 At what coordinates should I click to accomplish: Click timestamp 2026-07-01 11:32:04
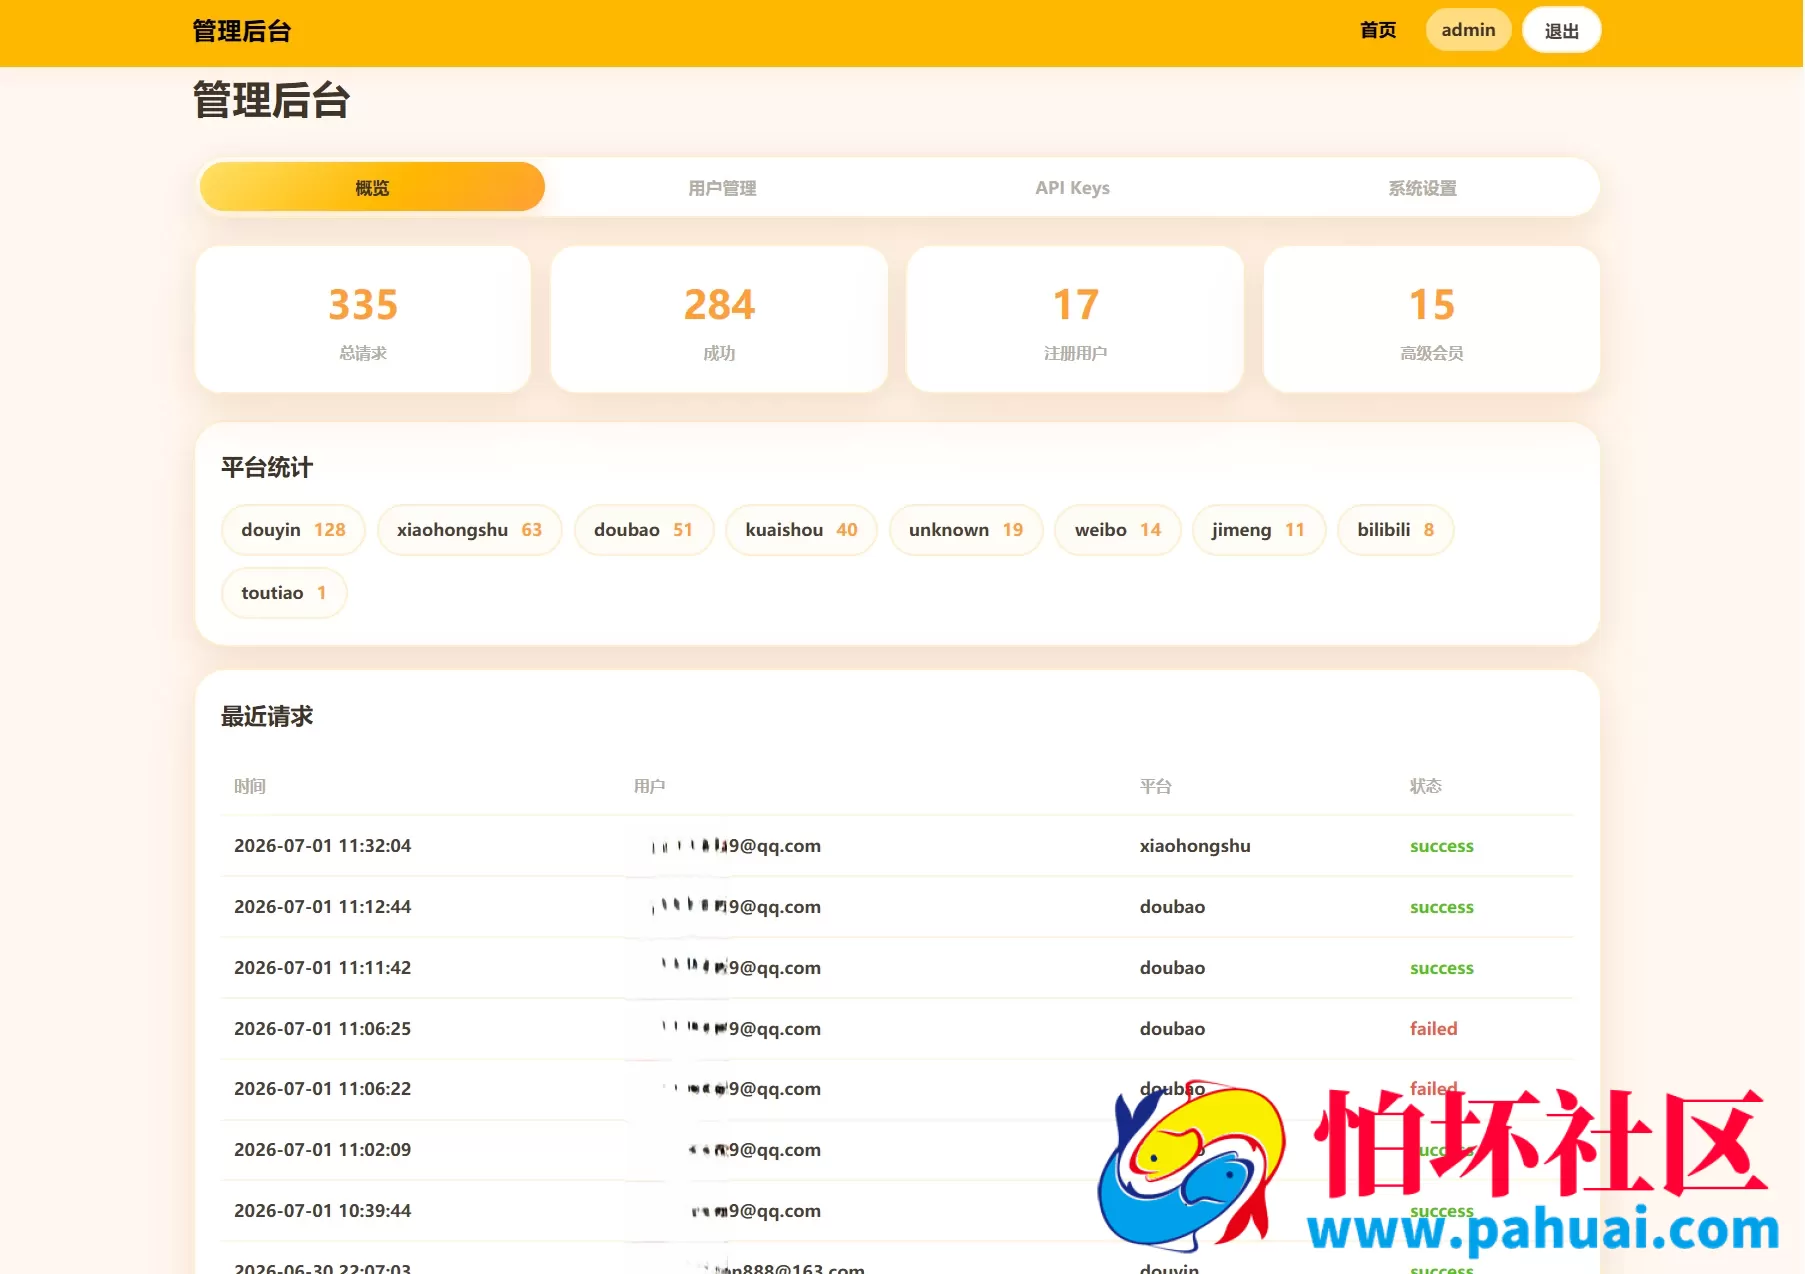click(x=322, y=846)
